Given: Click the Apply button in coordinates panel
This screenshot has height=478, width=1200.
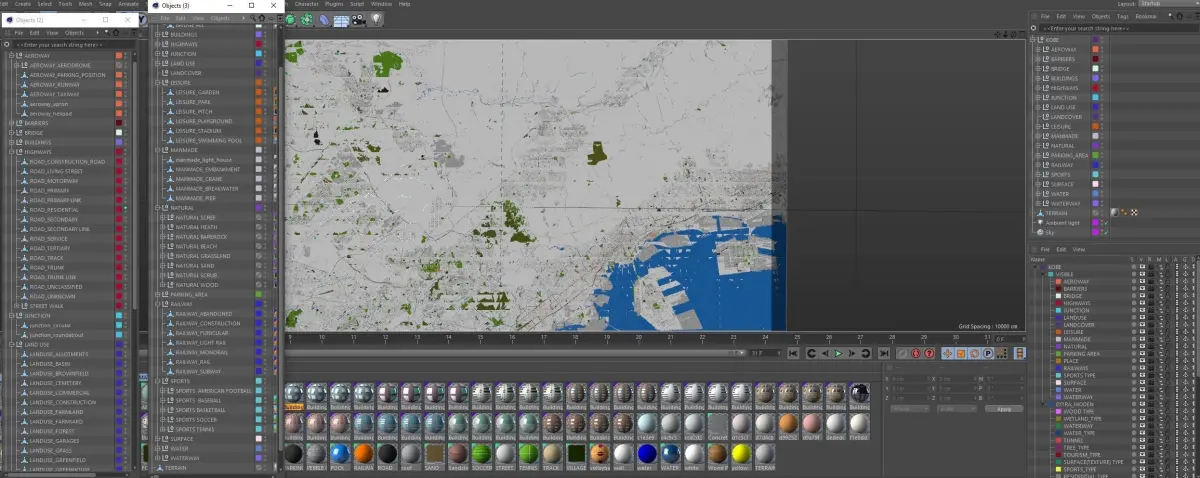Looking at the screenshot, I should 1004,409.
